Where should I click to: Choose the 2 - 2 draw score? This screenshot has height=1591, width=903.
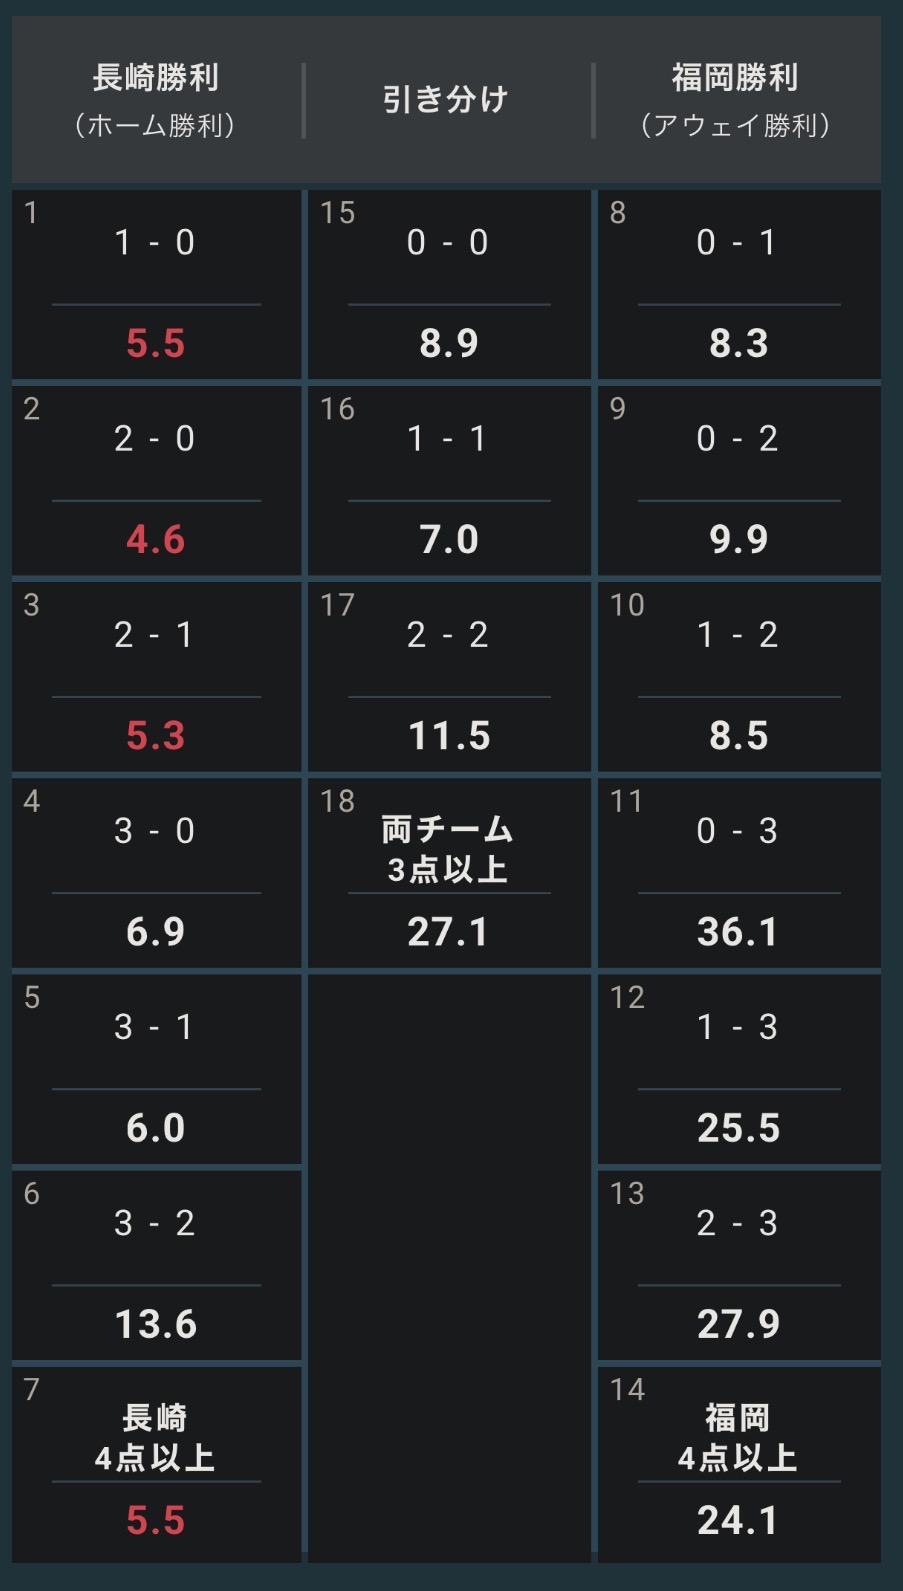click(x=449, y=677)
